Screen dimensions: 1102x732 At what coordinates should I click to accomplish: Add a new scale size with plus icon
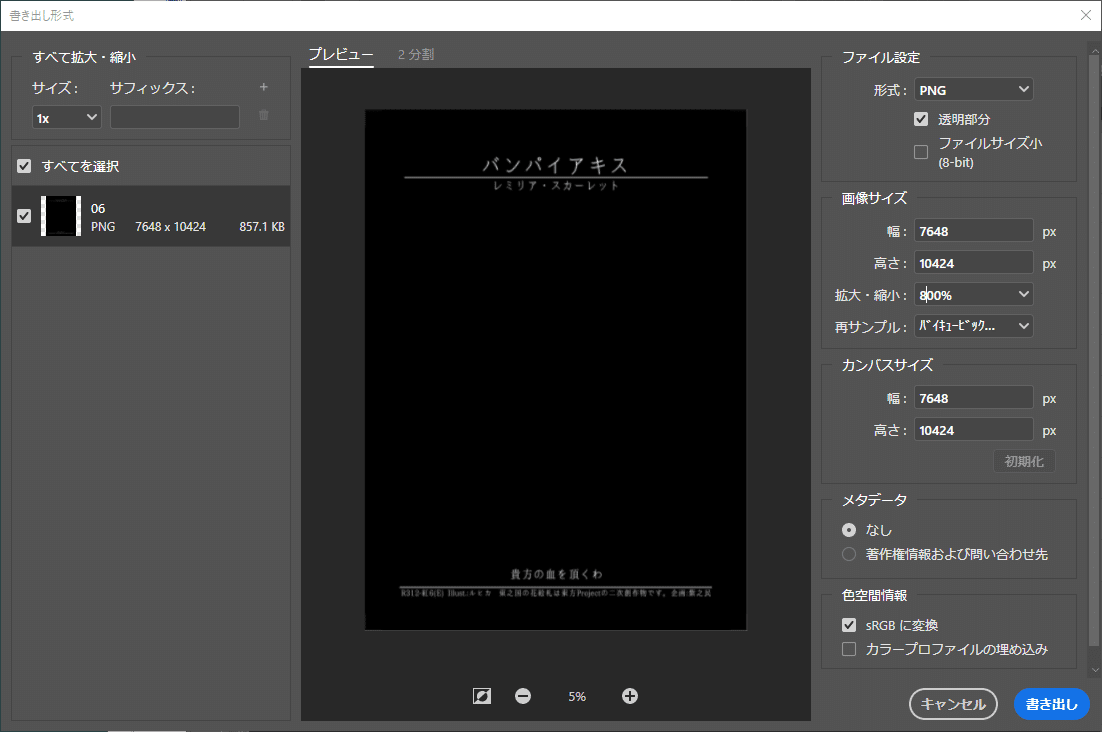coord(264,87)
